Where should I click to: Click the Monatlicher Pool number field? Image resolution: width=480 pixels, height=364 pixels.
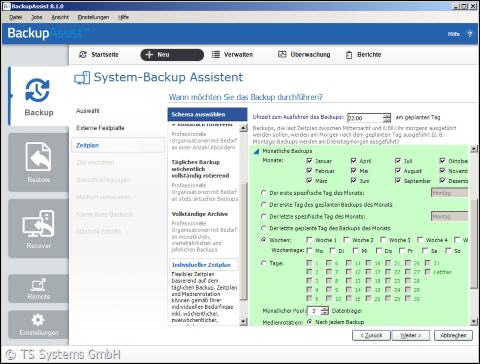(314, 311)
